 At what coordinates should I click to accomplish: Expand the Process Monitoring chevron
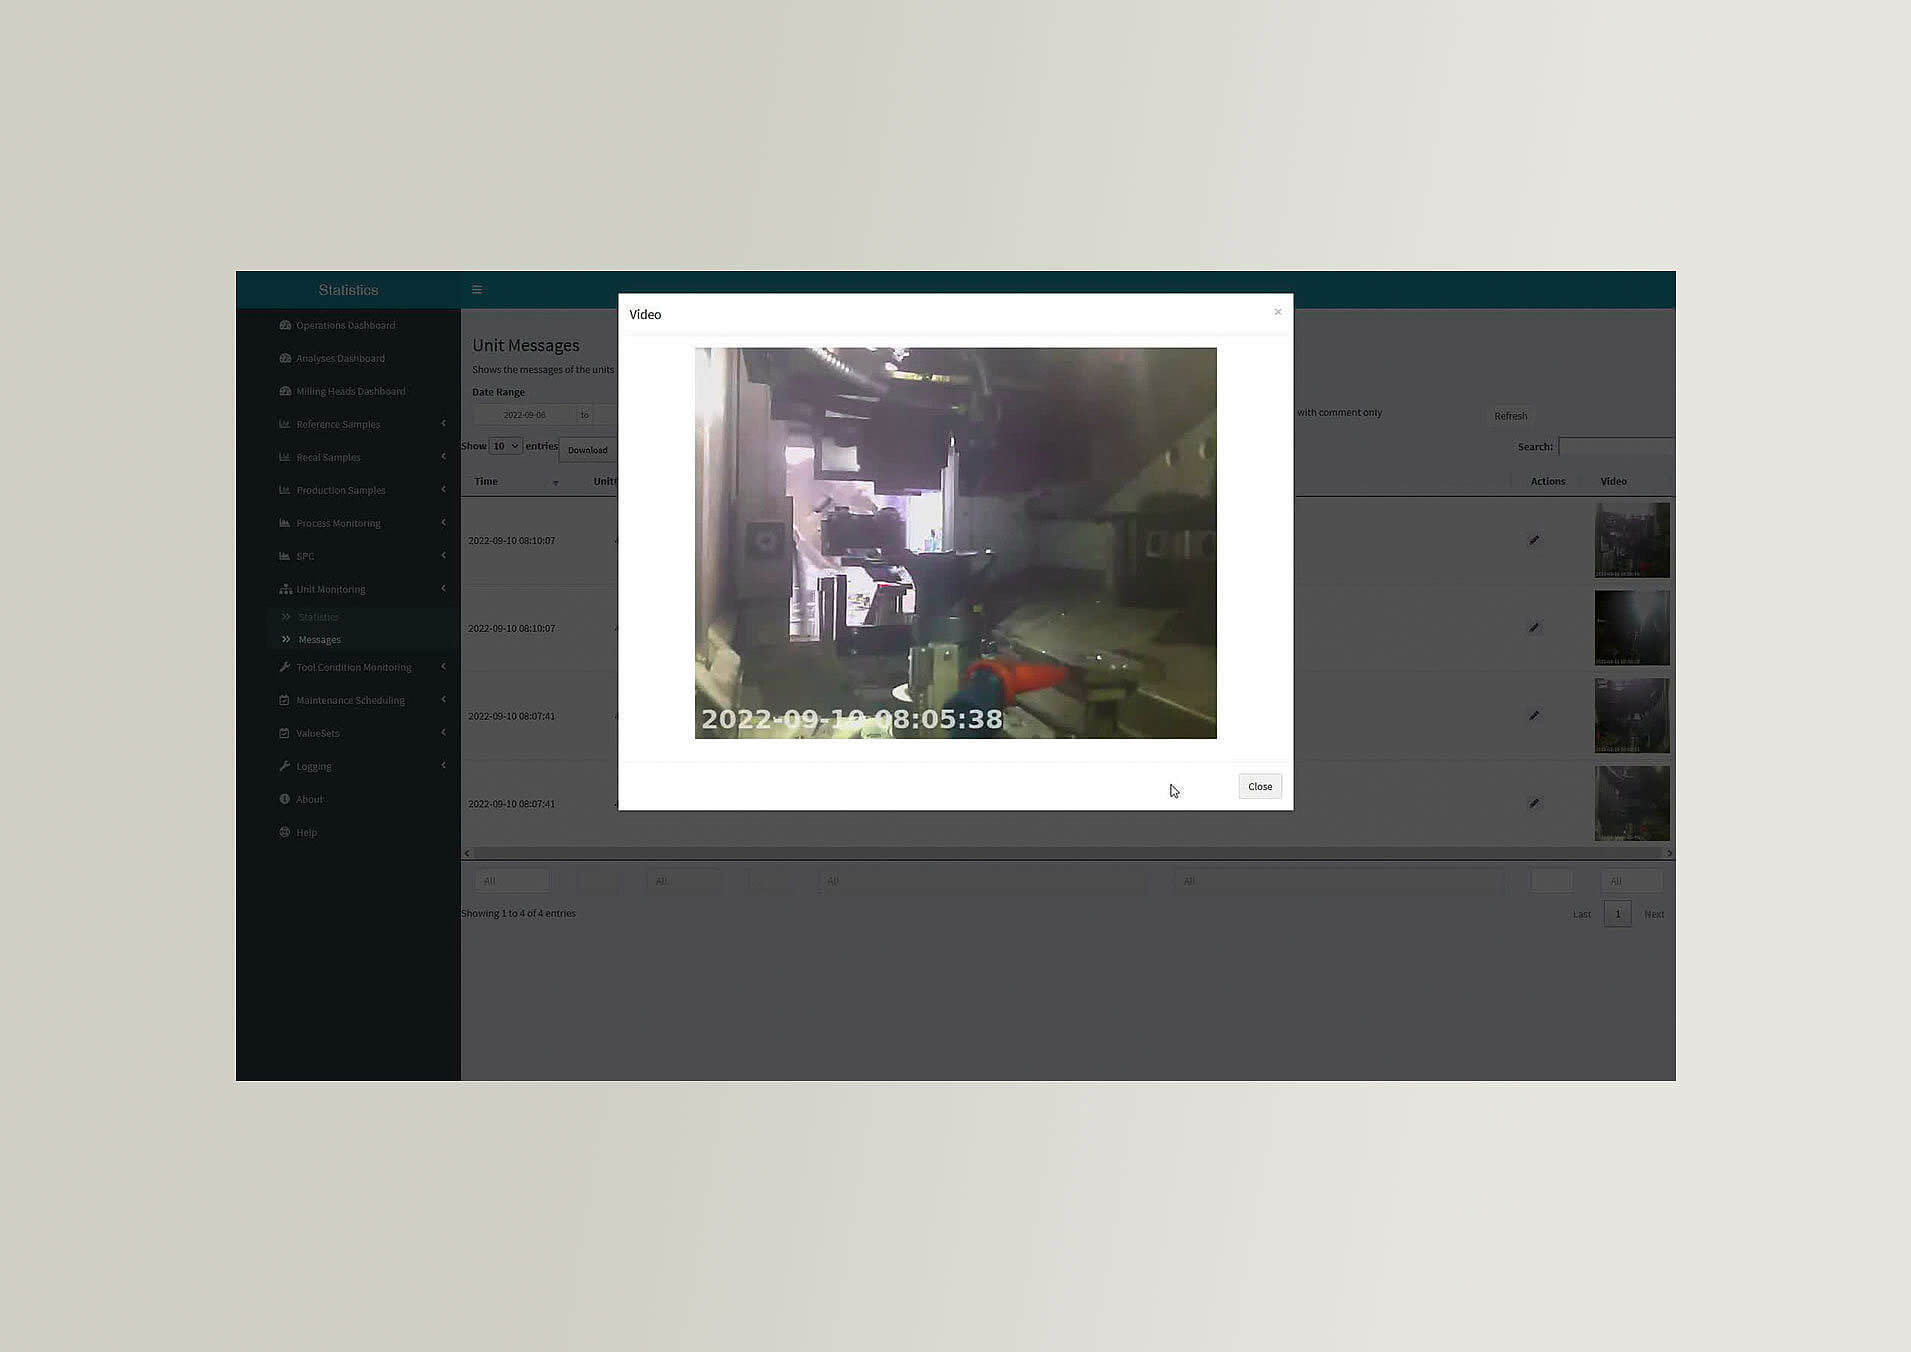443,523
